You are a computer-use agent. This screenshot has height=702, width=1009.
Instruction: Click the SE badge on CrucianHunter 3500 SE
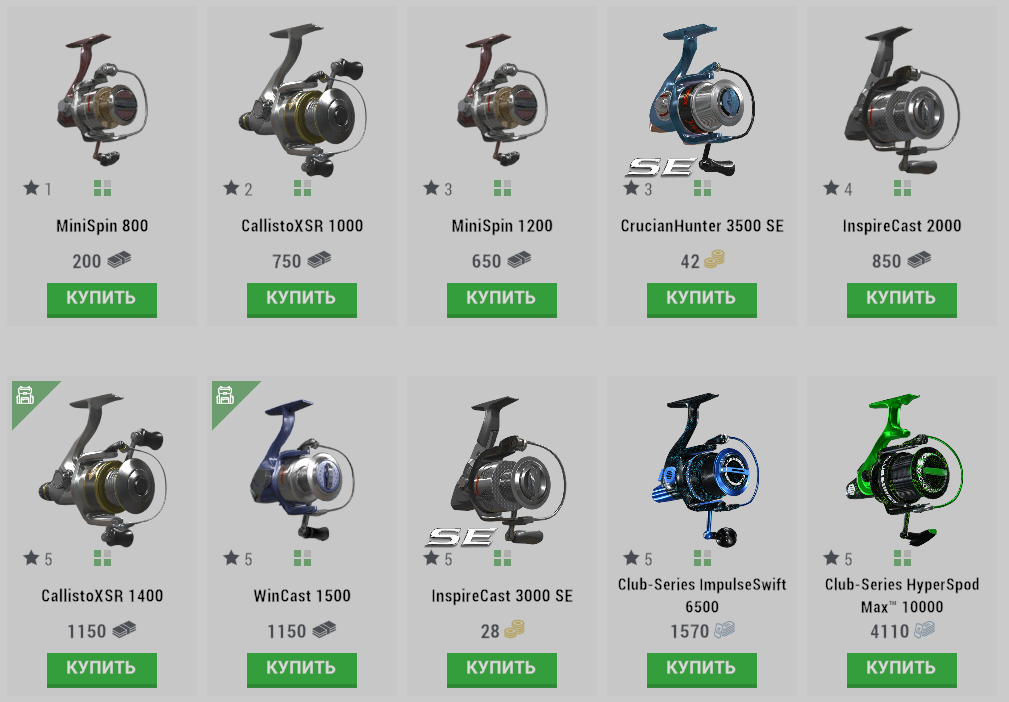660,168
